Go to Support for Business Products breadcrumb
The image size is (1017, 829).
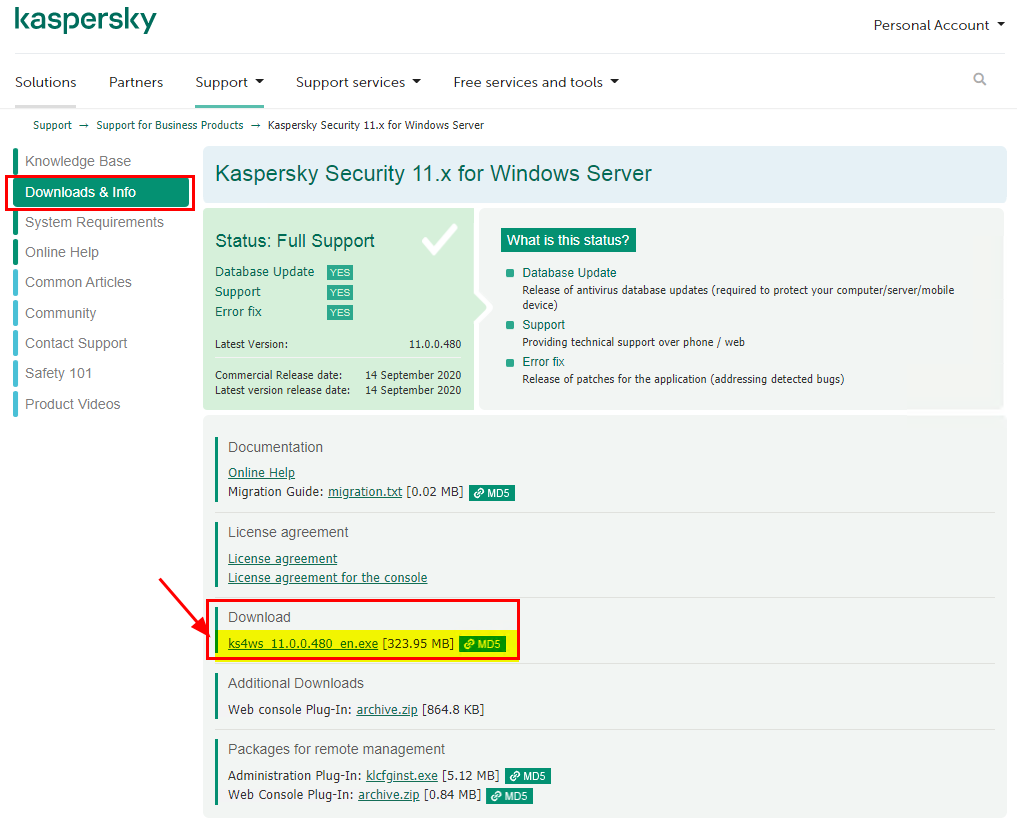(x=170, y=125)
